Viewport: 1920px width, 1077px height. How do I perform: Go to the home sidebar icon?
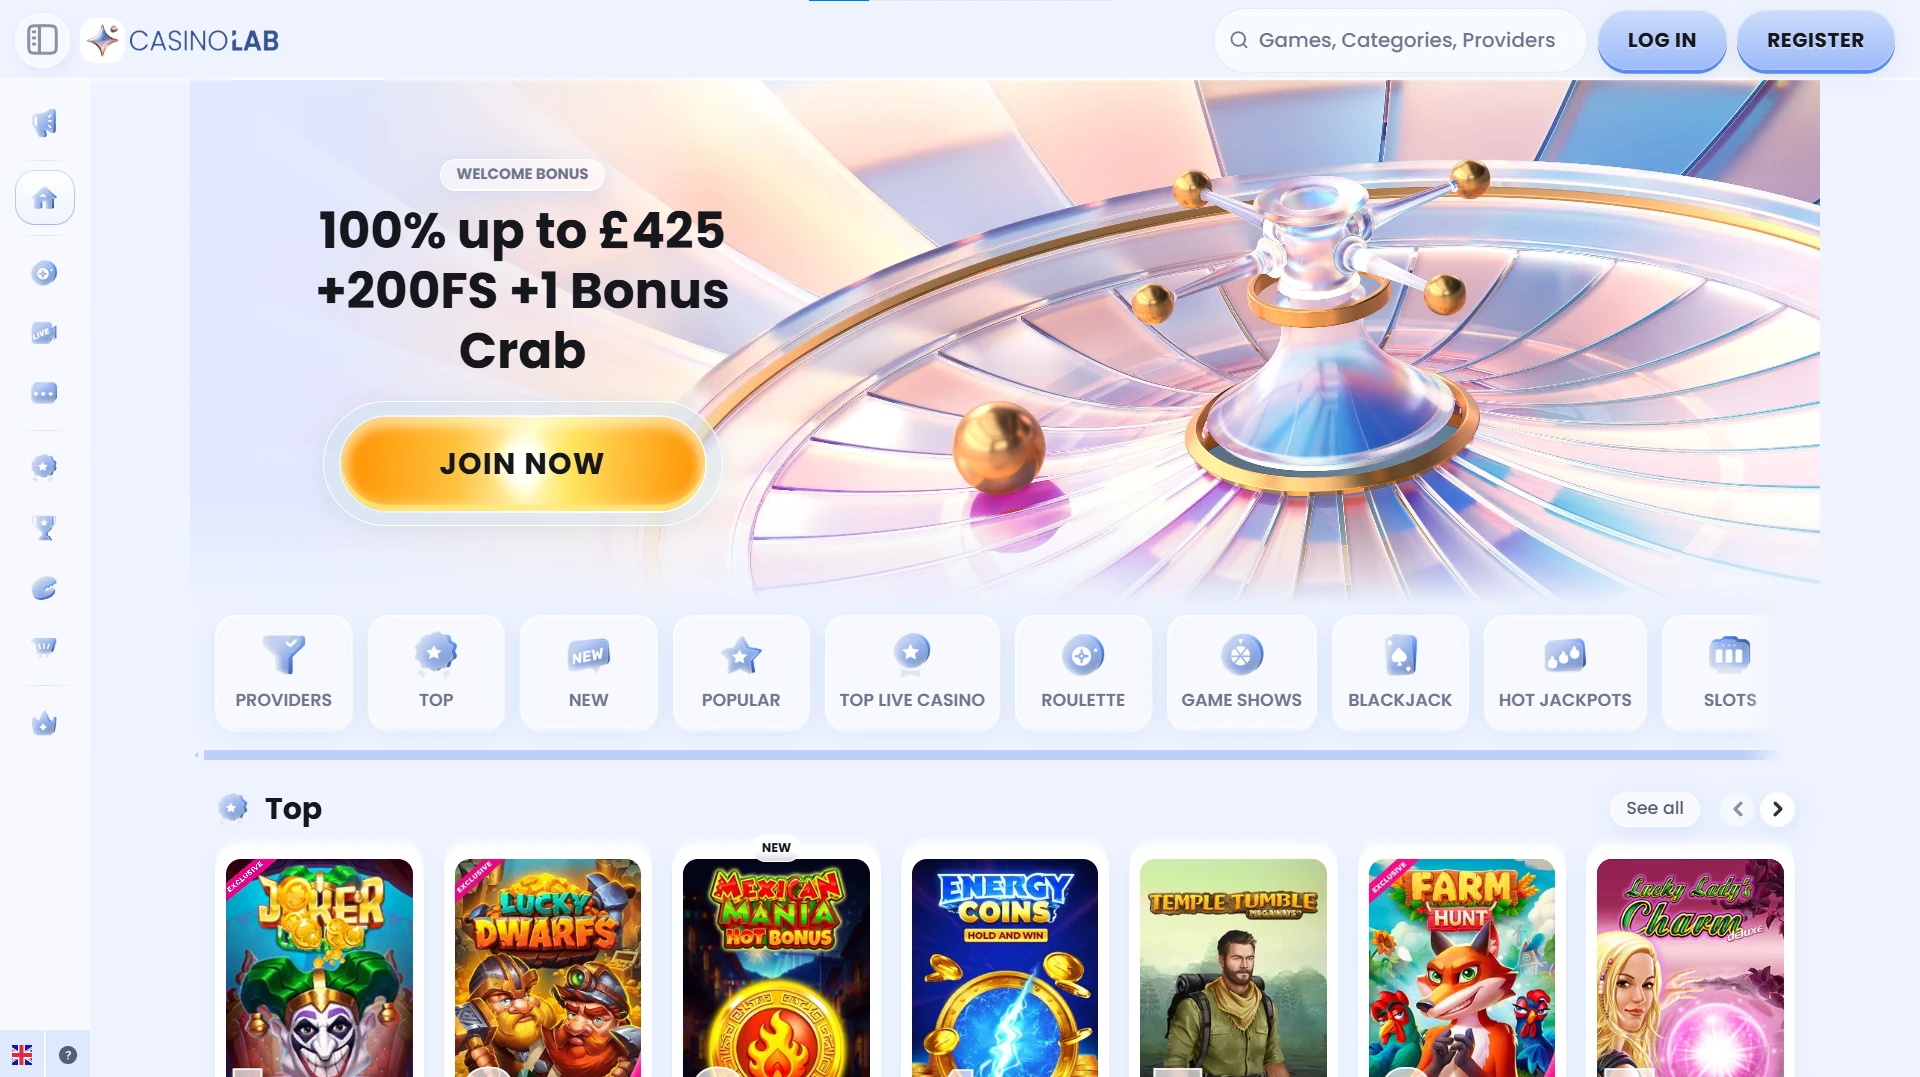[45, 198]
